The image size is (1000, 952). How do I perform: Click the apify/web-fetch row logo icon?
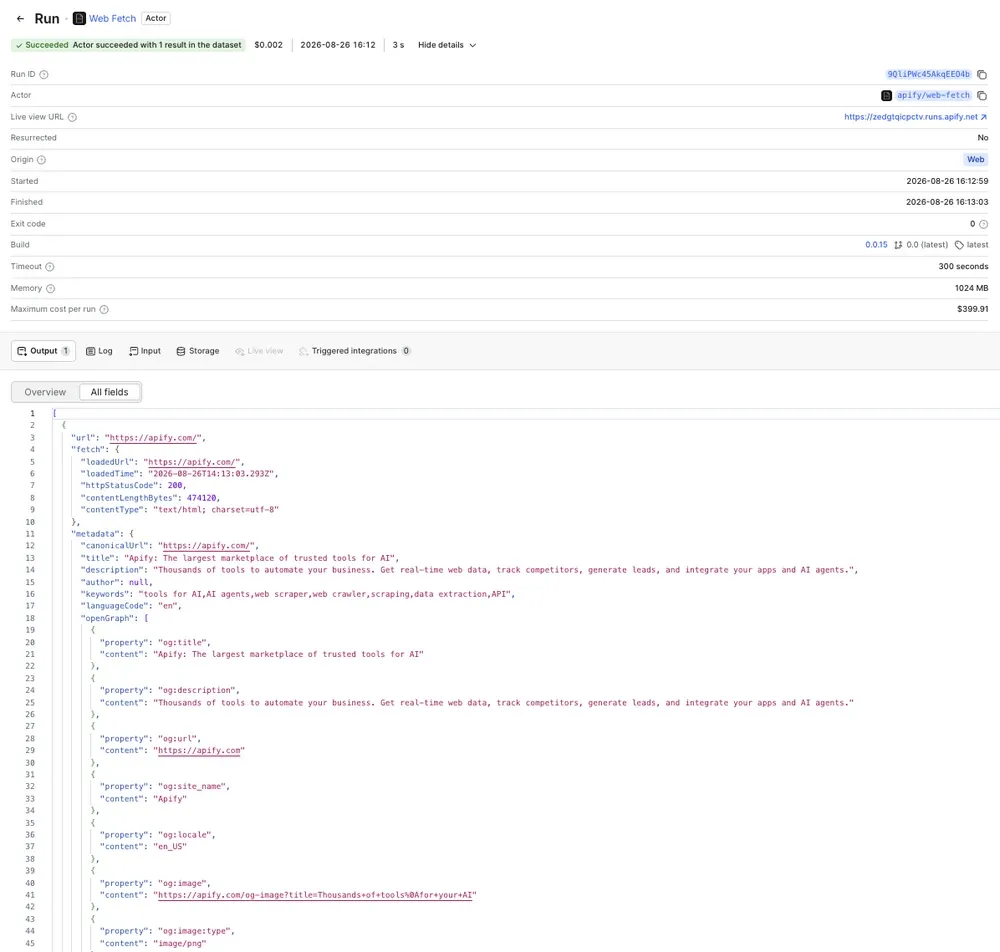[x=886, y=96]
